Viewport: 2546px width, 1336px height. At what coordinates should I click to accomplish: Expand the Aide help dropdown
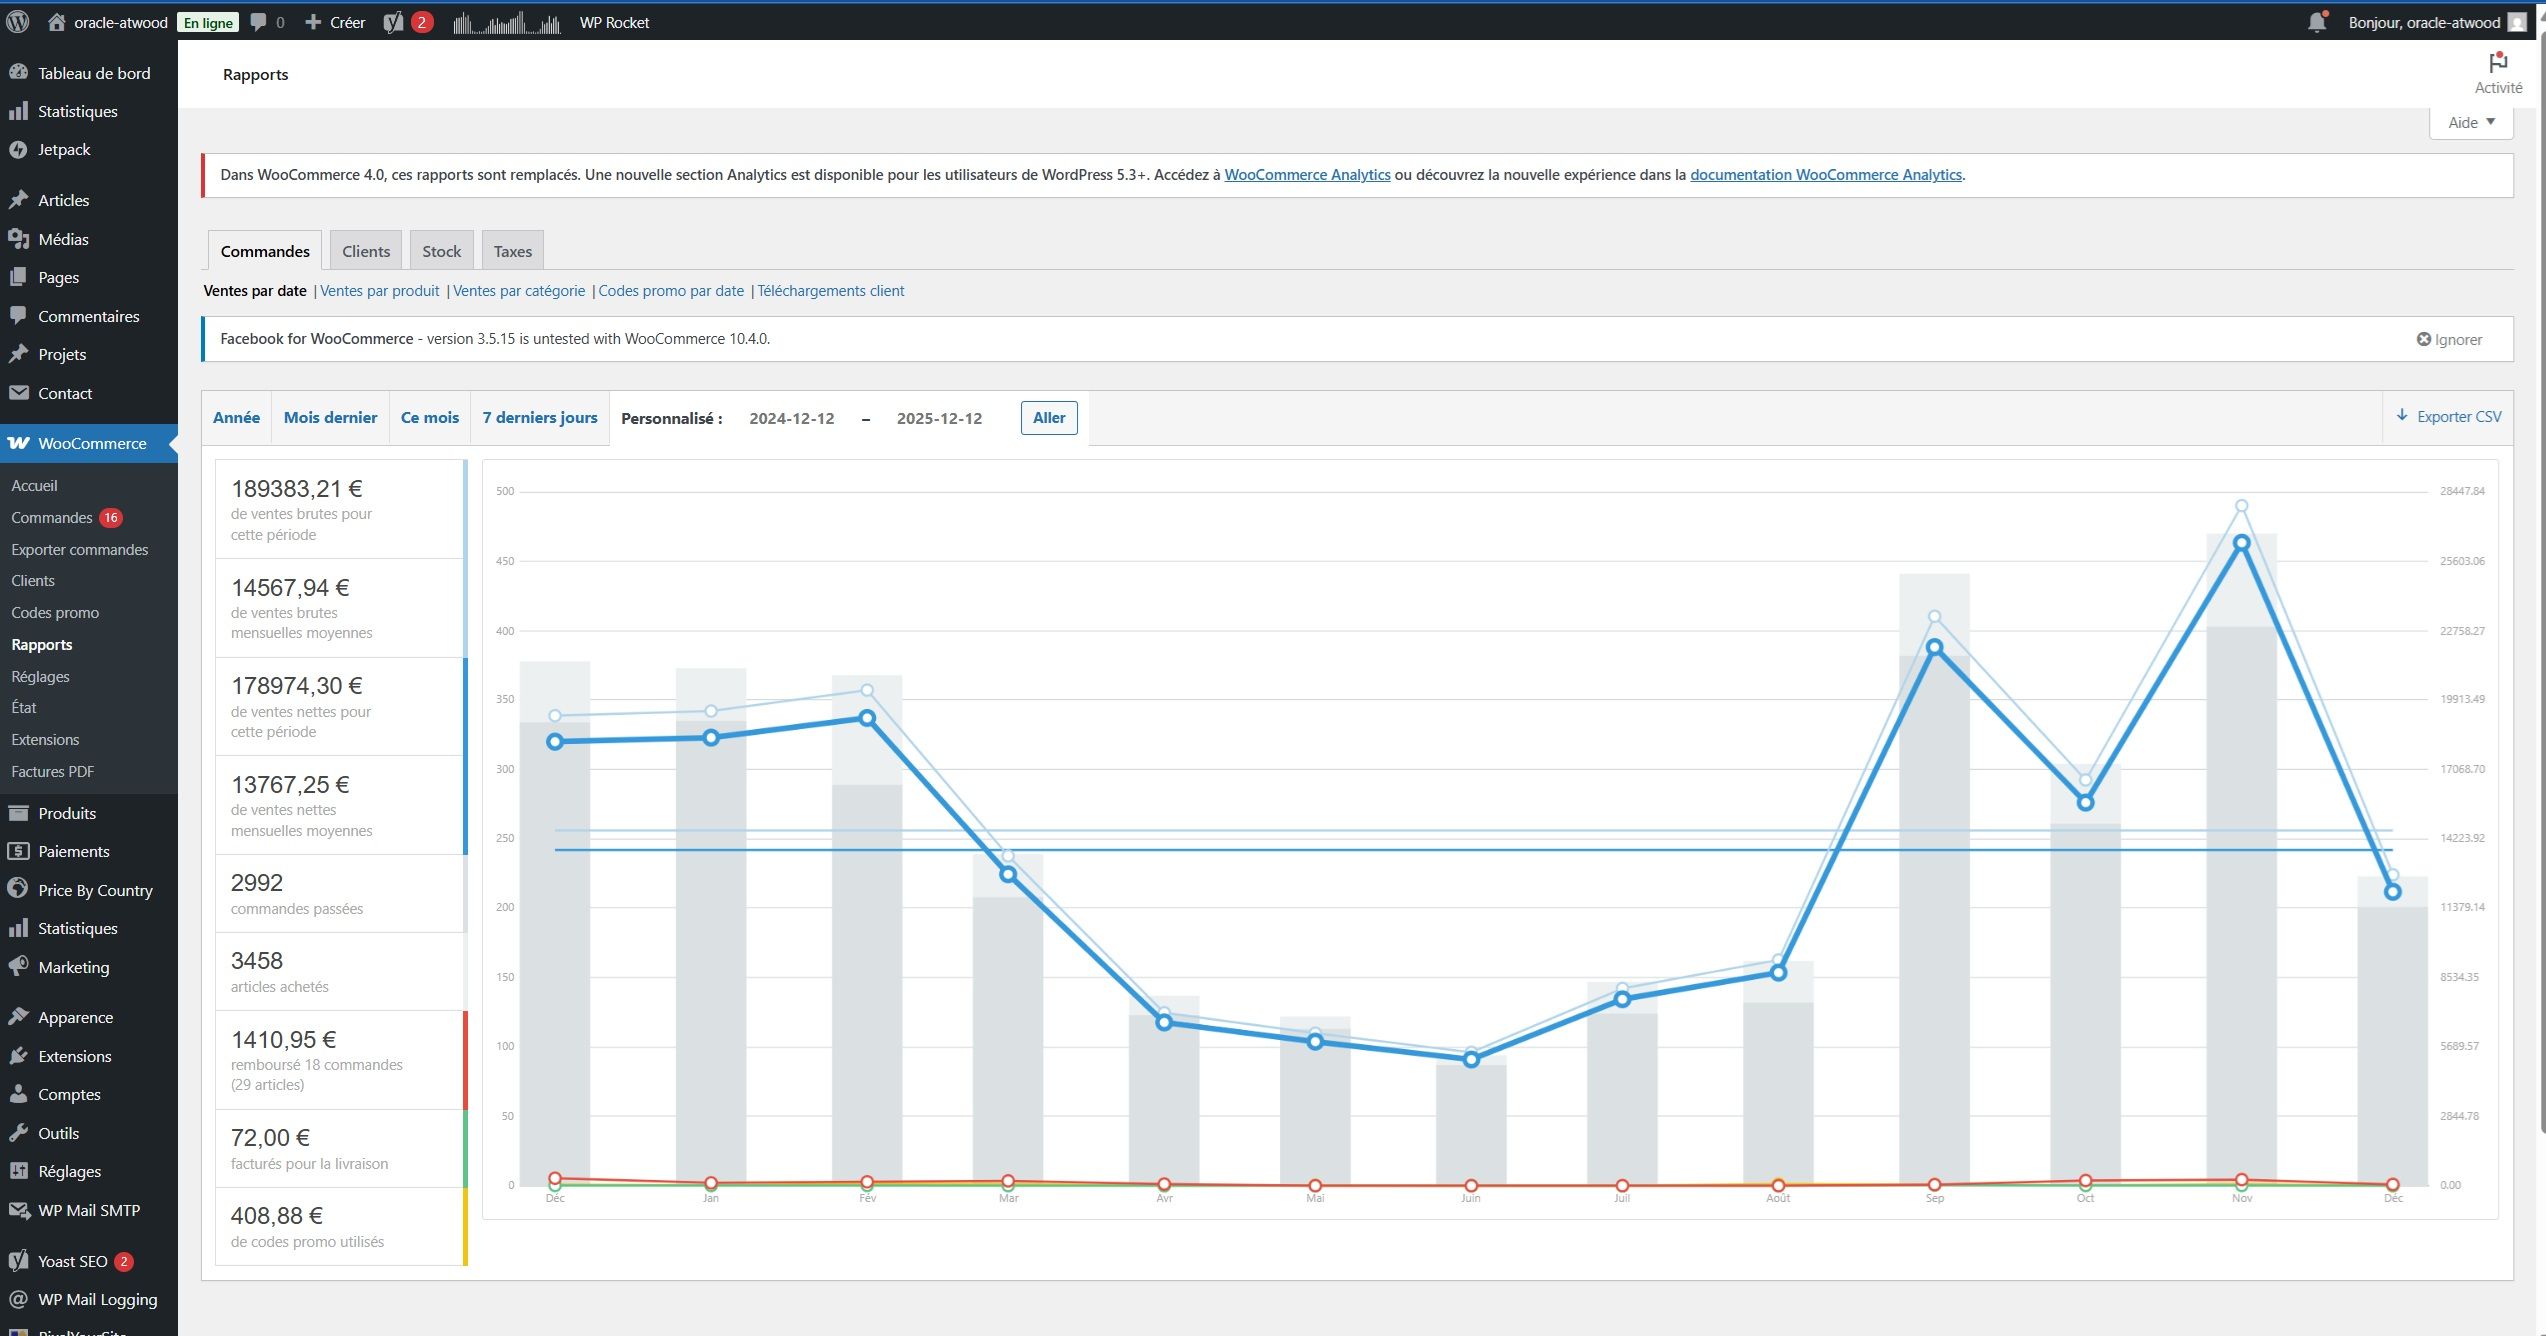(2470, 123)
